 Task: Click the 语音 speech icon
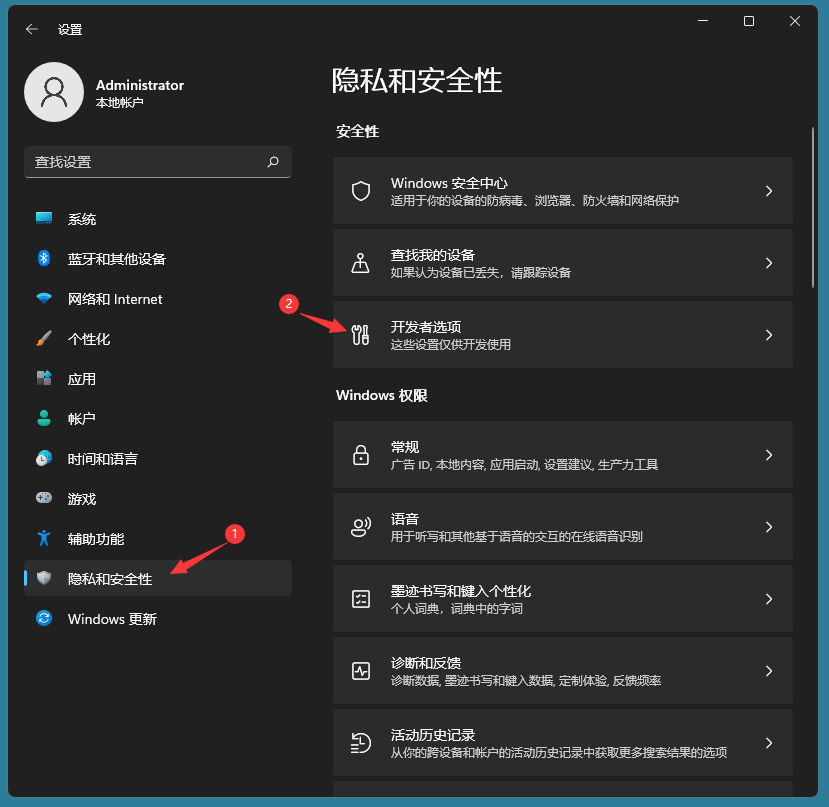[x=361, y=527]
